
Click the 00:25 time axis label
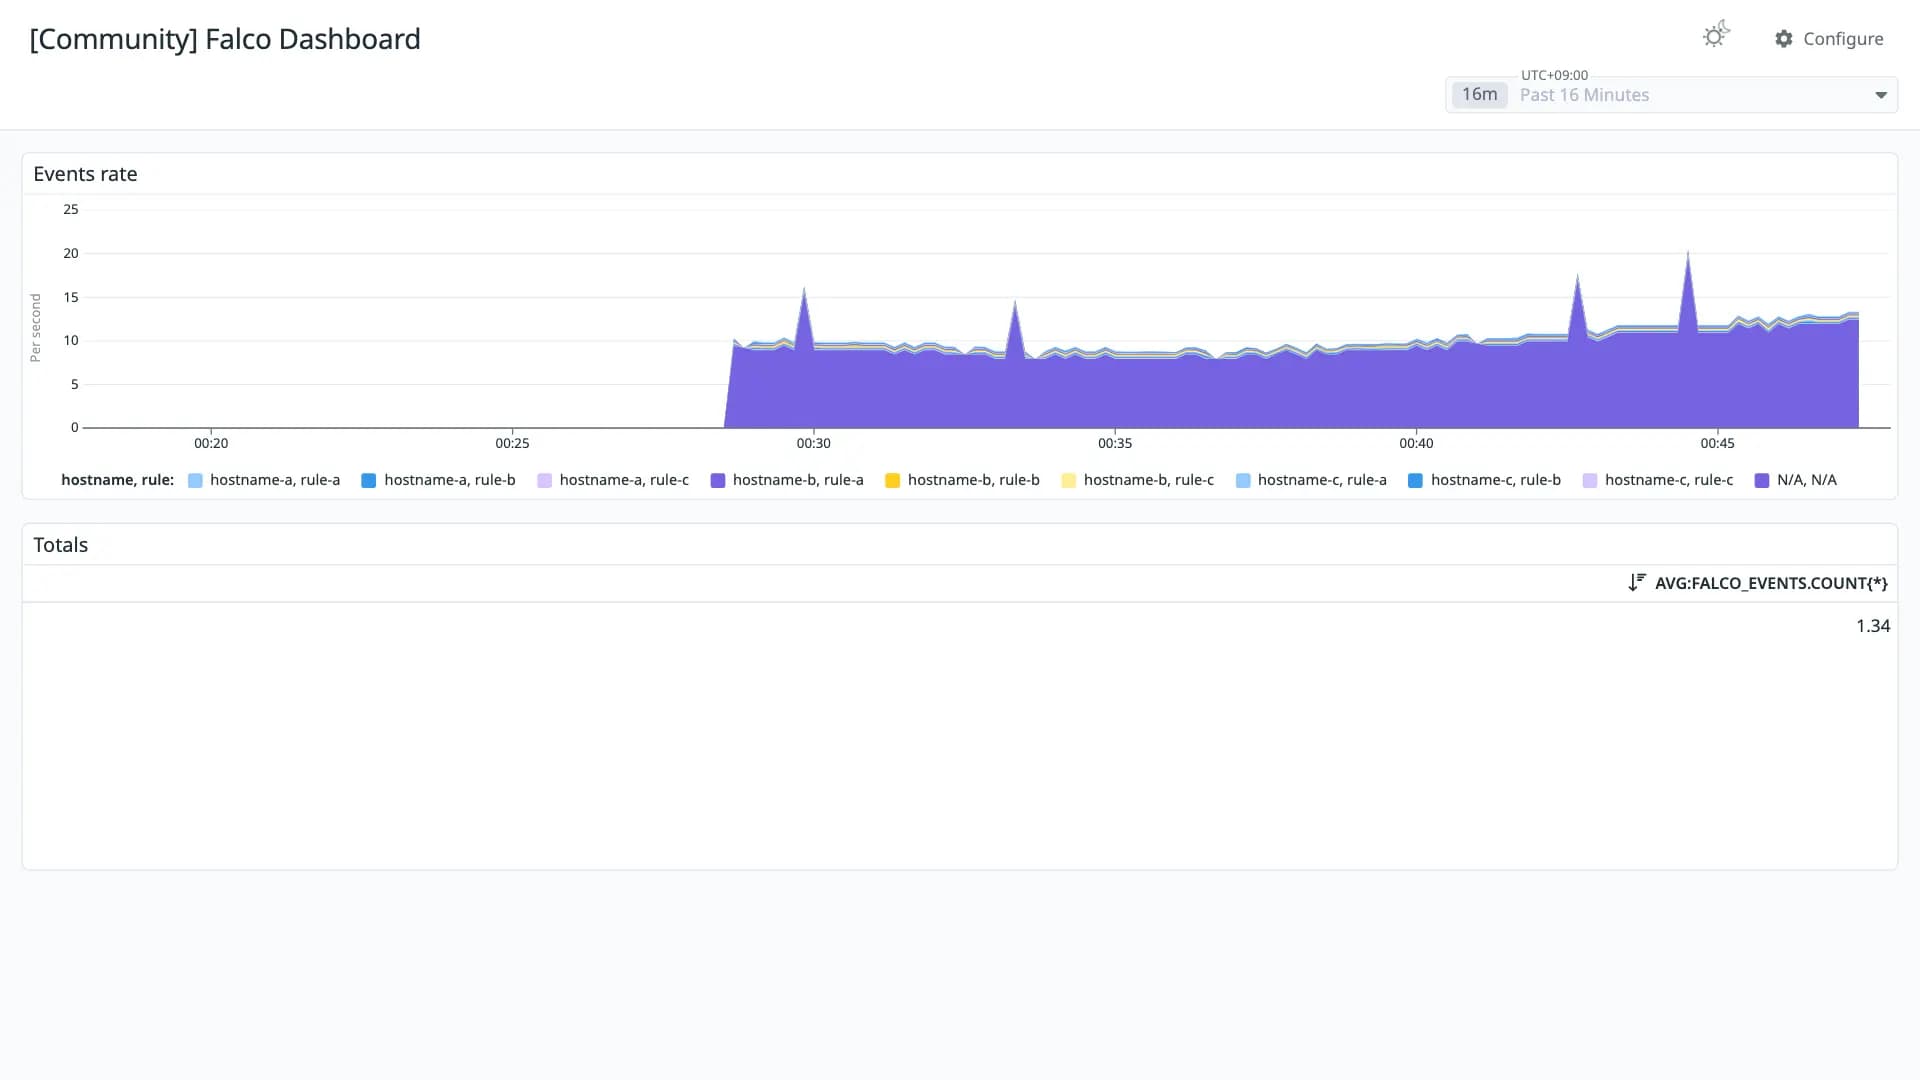pos(512,443)
